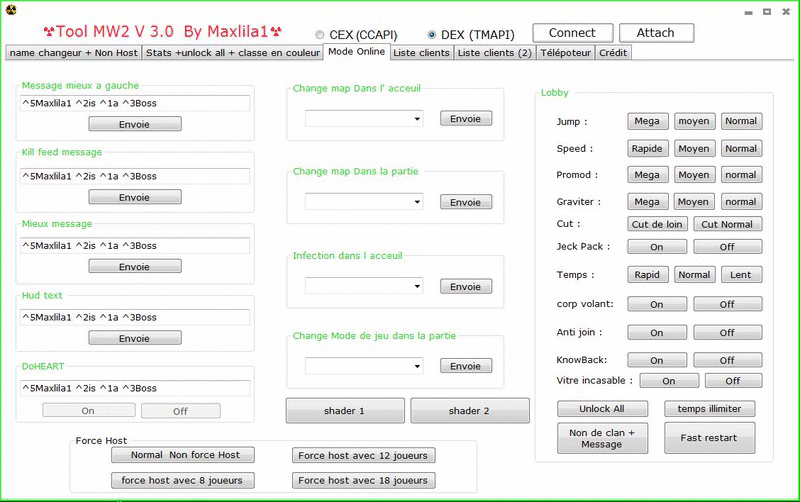Click Envoie for Change map Dans l'acceuil

coord(466,118)
